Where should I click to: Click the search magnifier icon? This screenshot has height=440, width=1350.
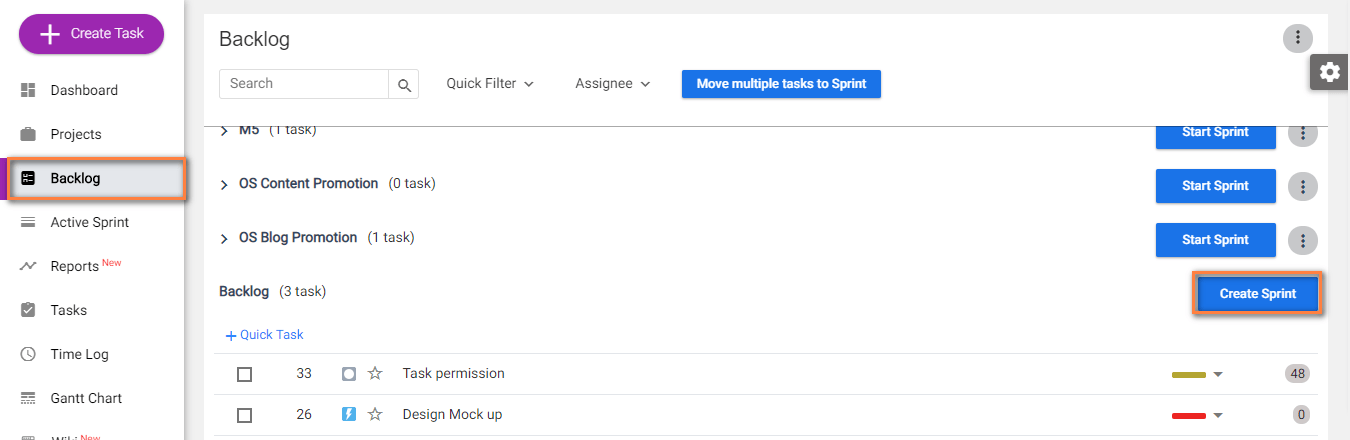point(404,85)
